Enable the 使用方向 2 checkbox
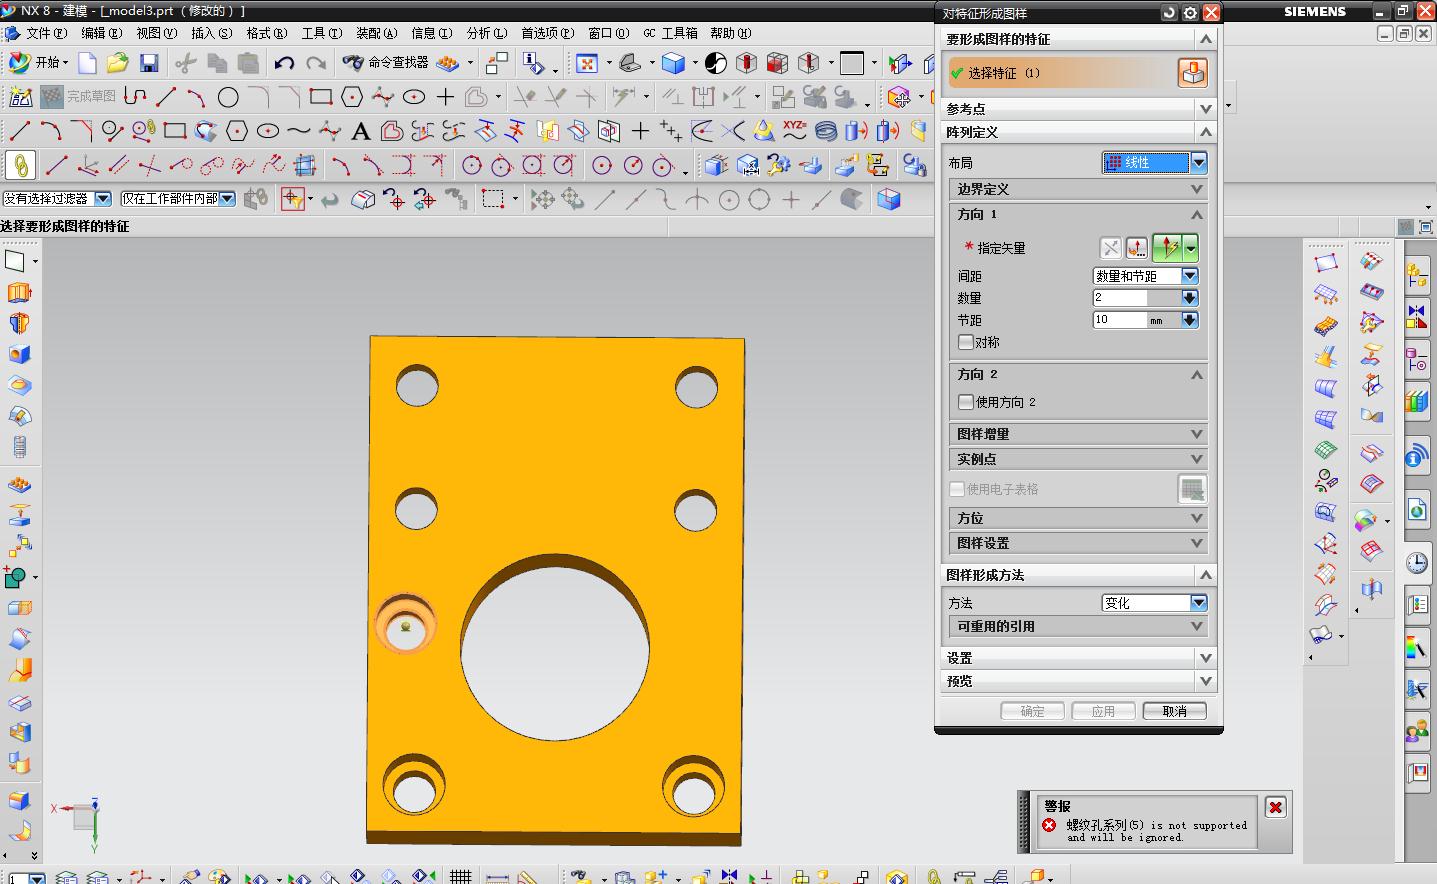Viewport: 1437px width, 884px height. pyautogui.click(x=966, y=402)
